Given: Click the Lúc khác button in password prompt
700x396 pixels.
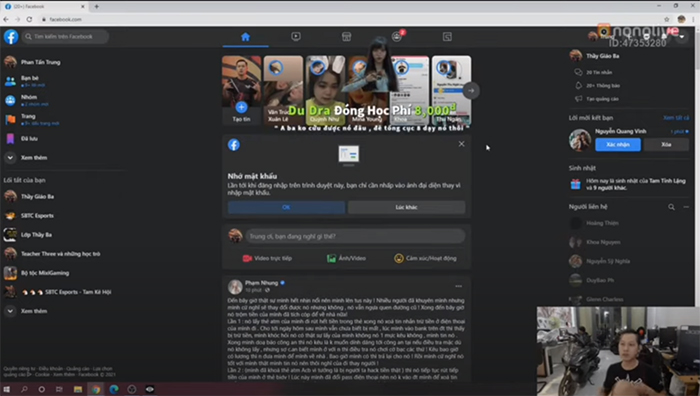Looking at the screenshot, I should [x=406, y=207].
